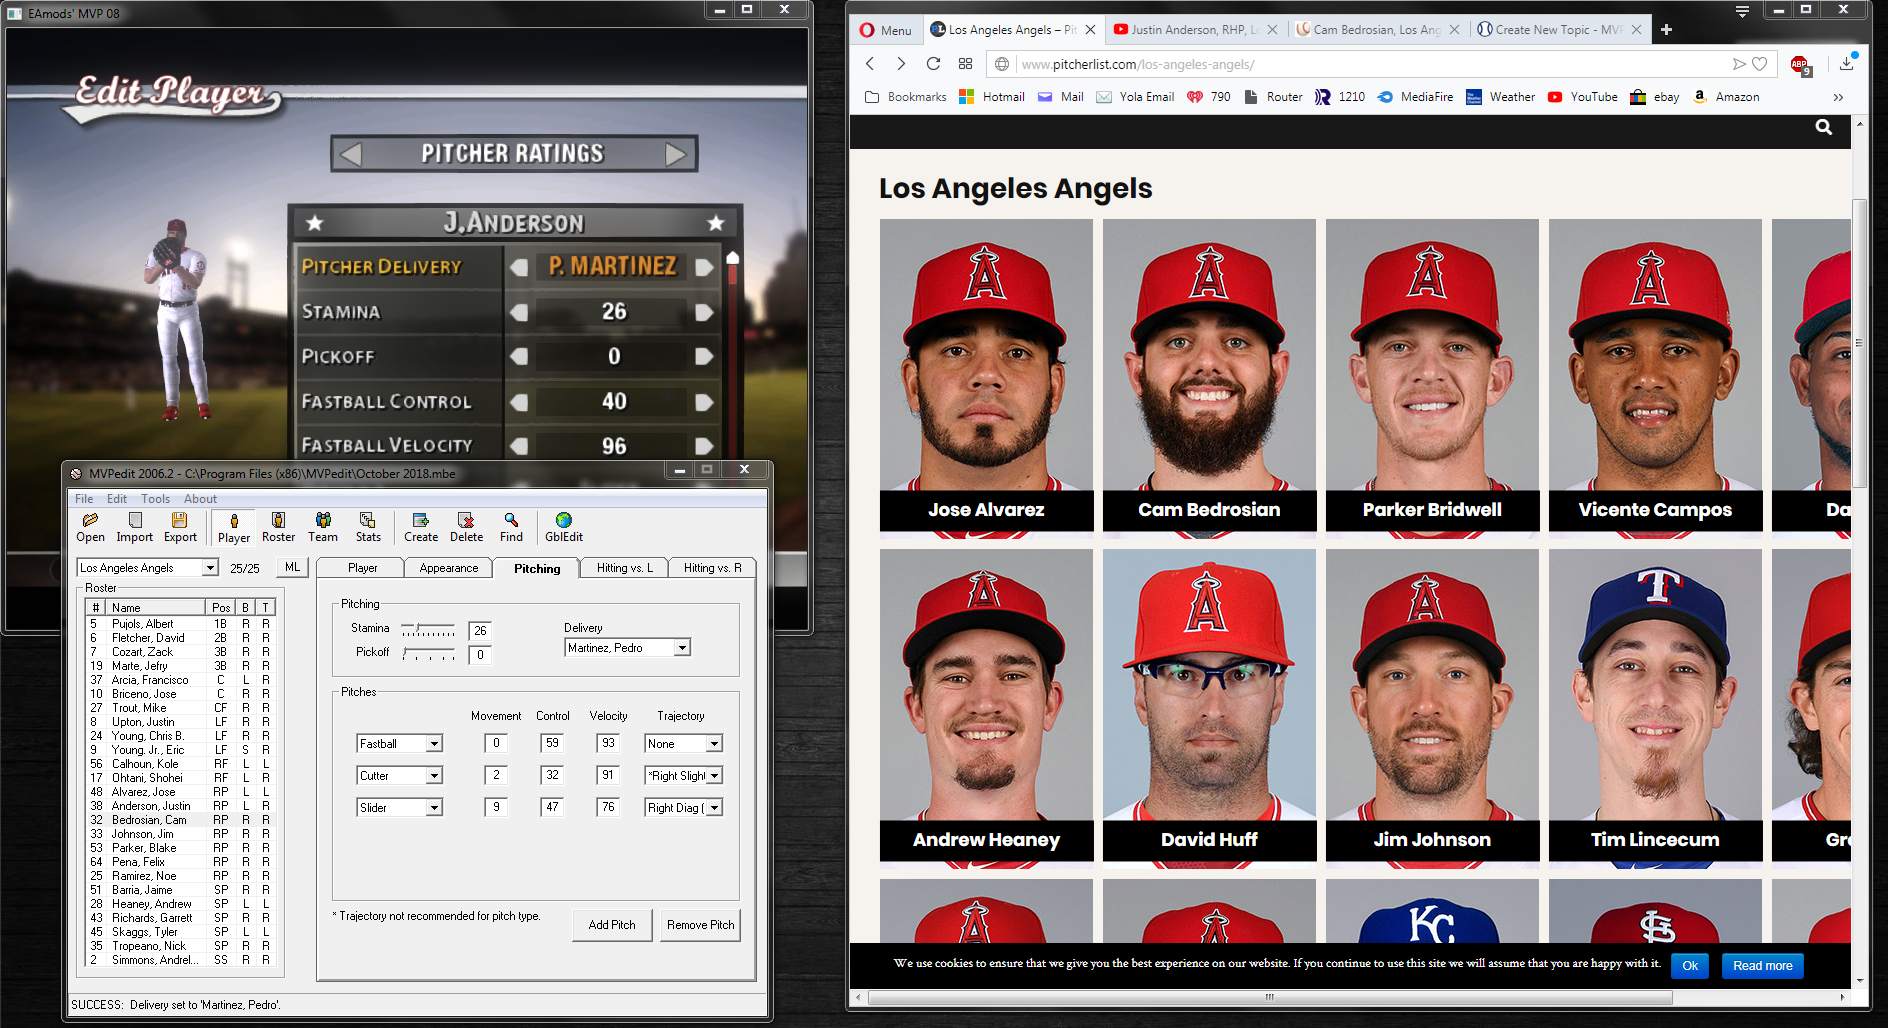Open a new browser tab with plus icon
This screenshot has width=1888, height=1028.
tap(1666, 30)
